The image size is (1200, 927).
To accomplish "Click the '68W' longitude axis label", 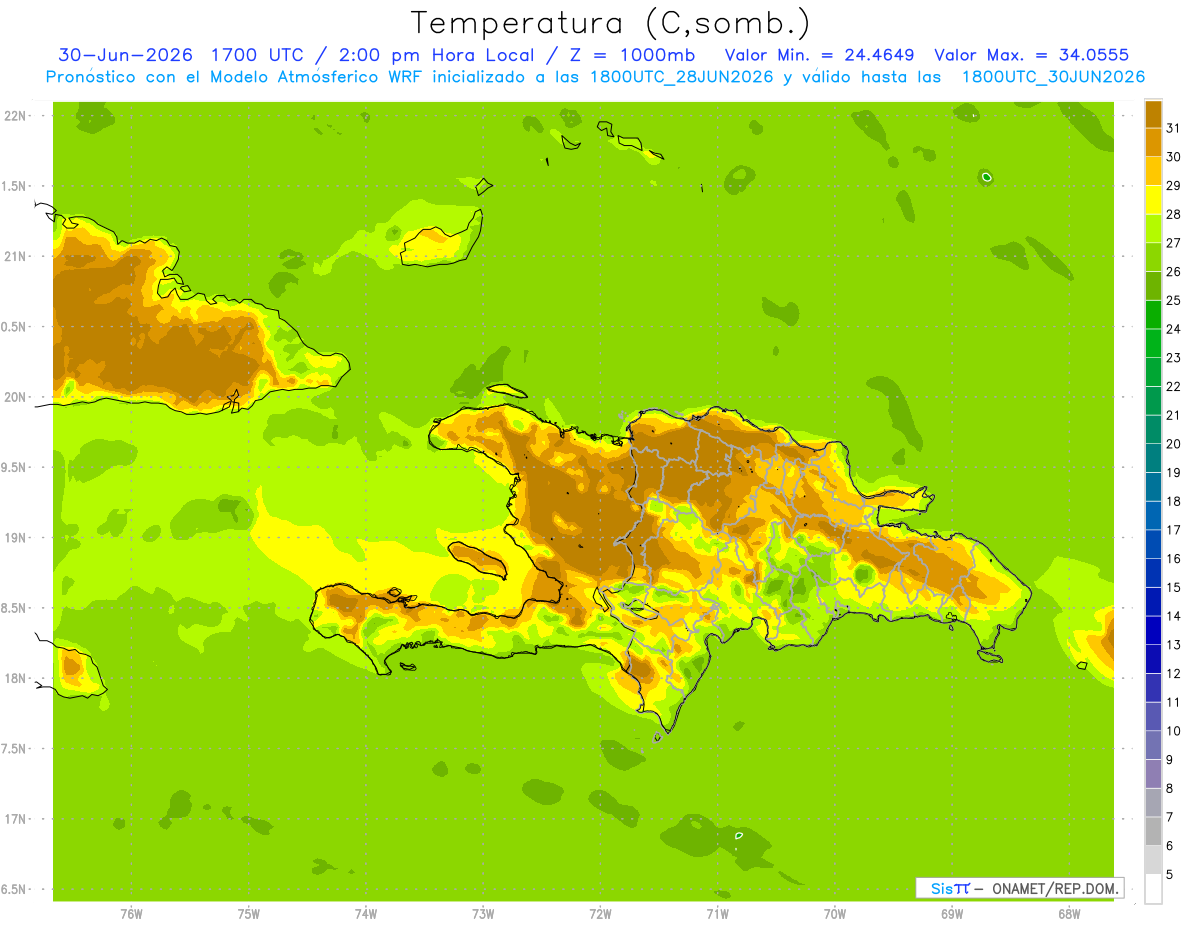I will click(1069, 914).
